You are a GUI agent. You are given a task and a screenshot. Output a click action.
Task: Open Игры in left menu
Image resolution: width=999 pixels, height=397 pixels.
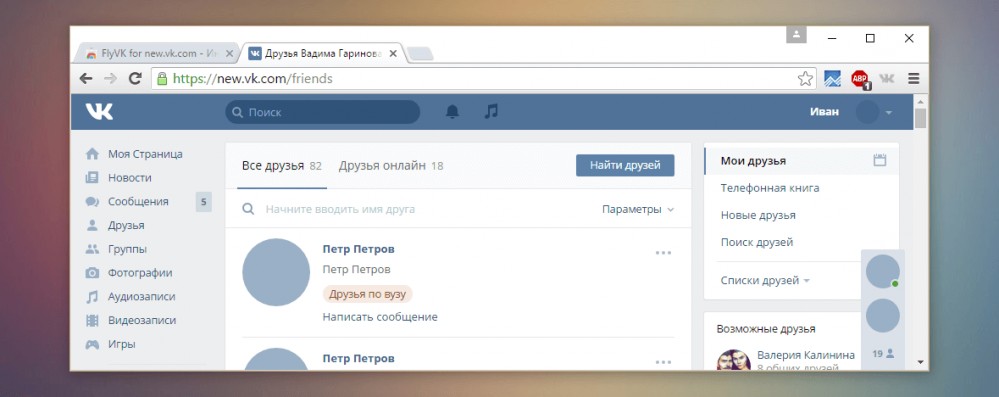pyautogui.click(x=122, y=344)
